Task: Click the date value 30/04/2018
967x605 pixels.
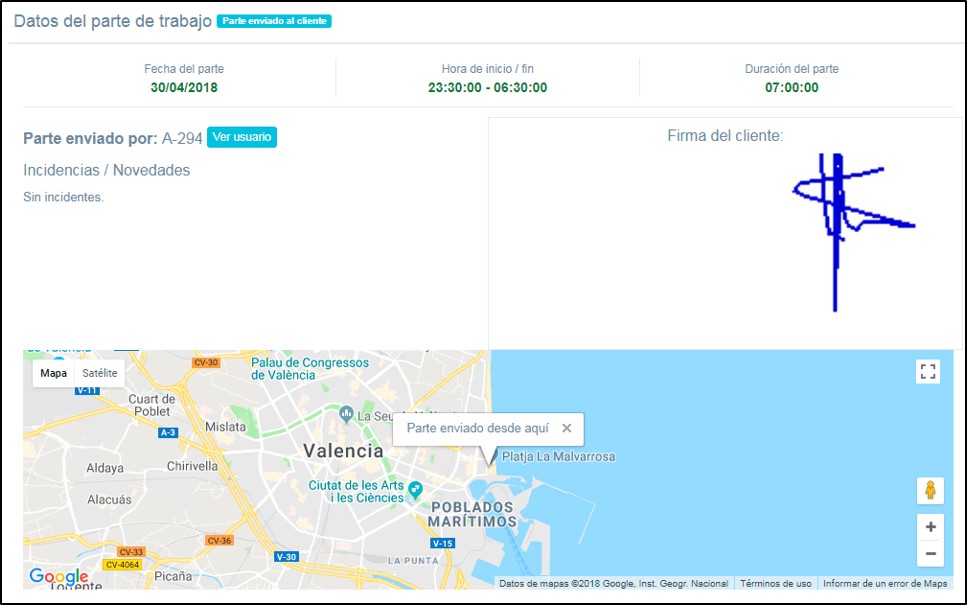Action: [x=184, y=88]
